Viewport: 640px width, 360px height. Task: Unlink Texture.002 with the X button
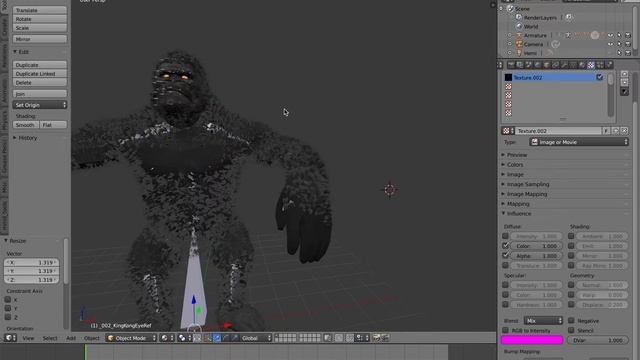624,131
